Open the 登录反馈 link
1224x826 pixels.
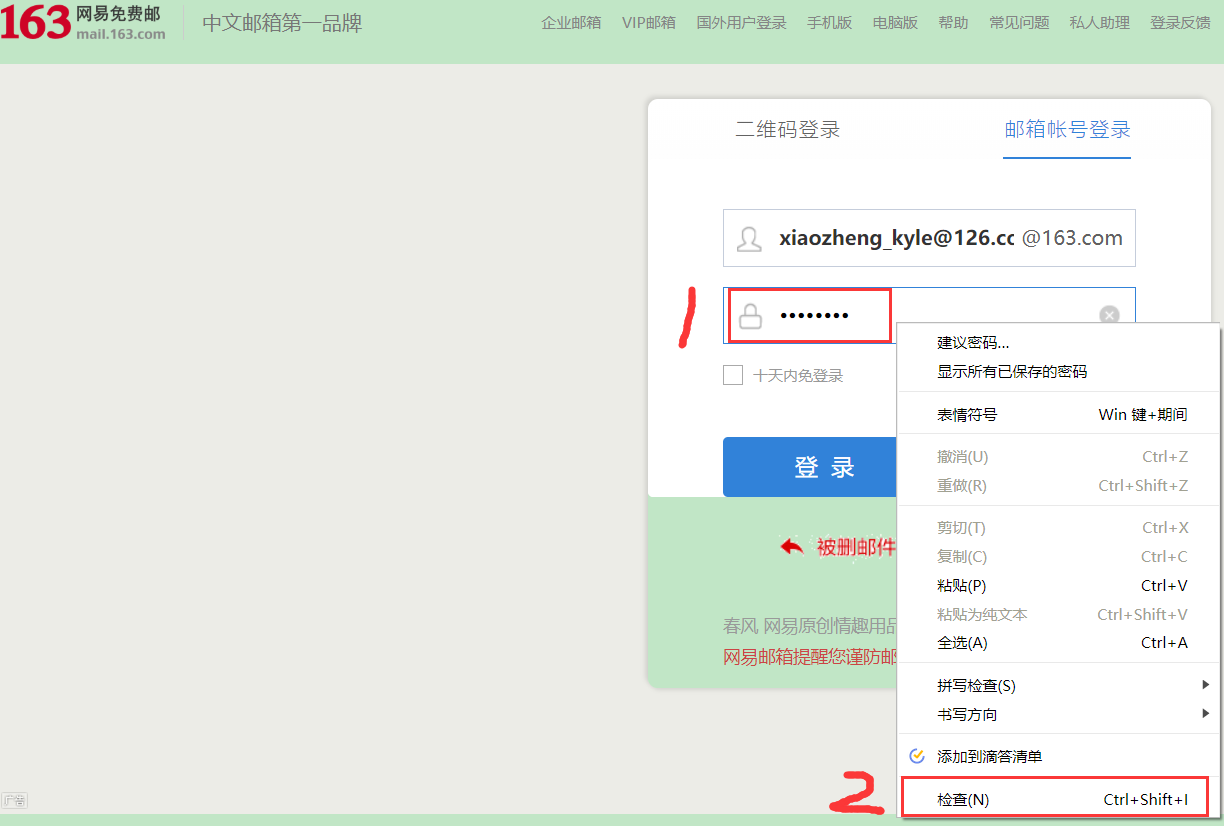(x=1180, y=22)
